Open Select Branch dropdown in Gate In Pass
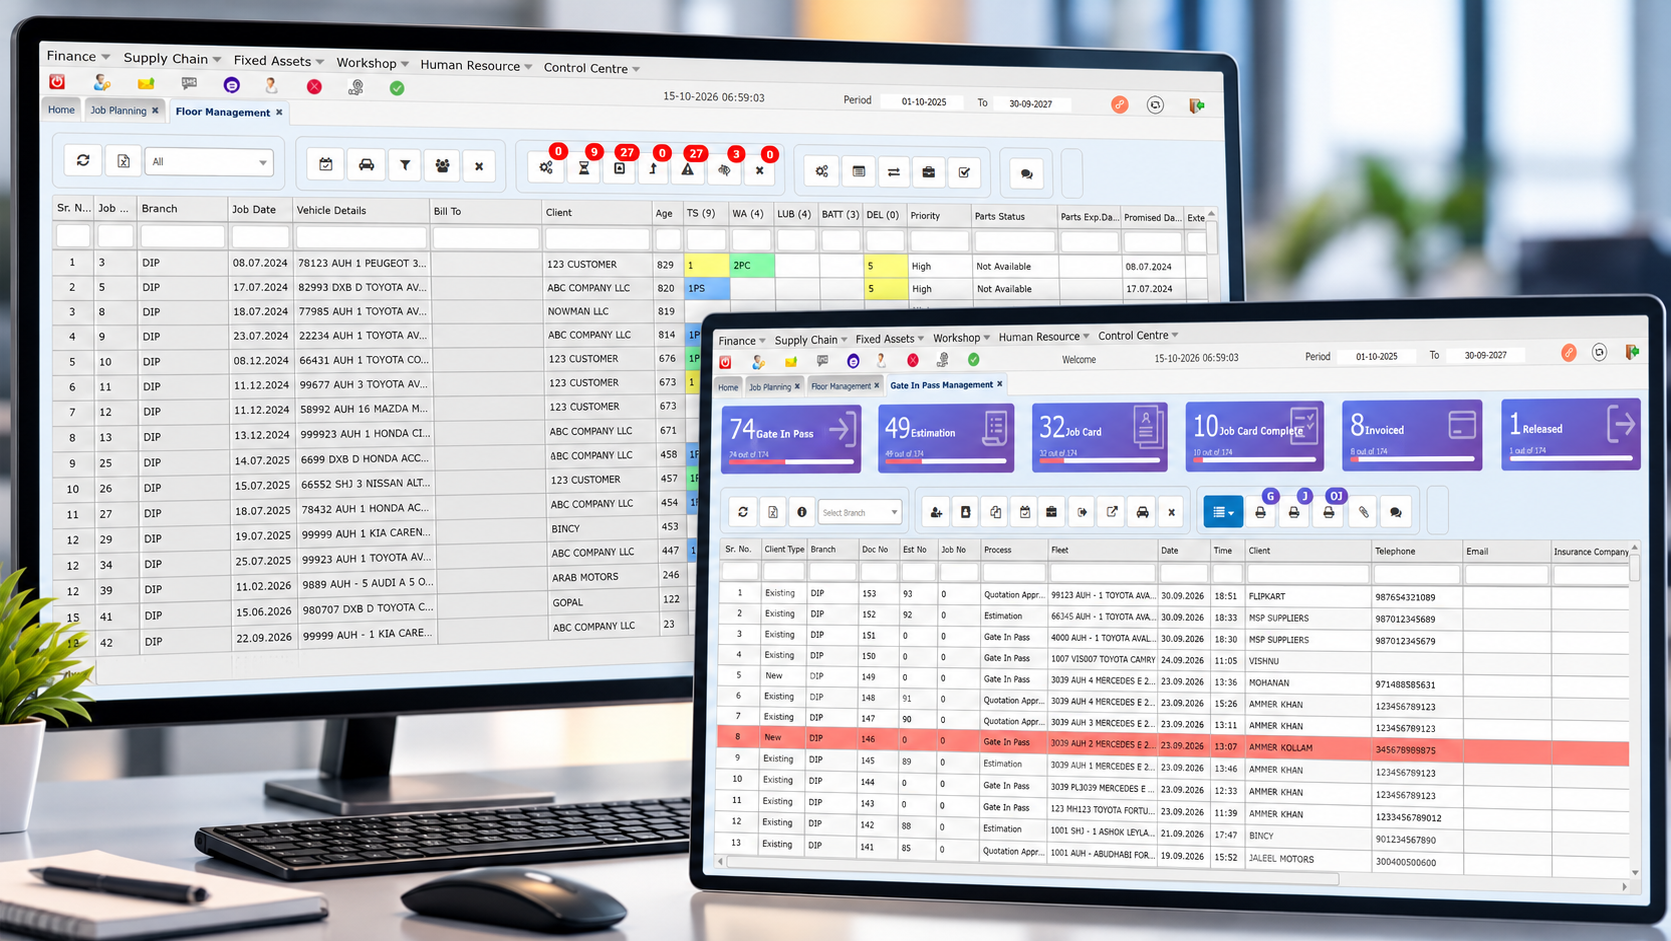Screen dimensions: 1671x941 (860, 512)
